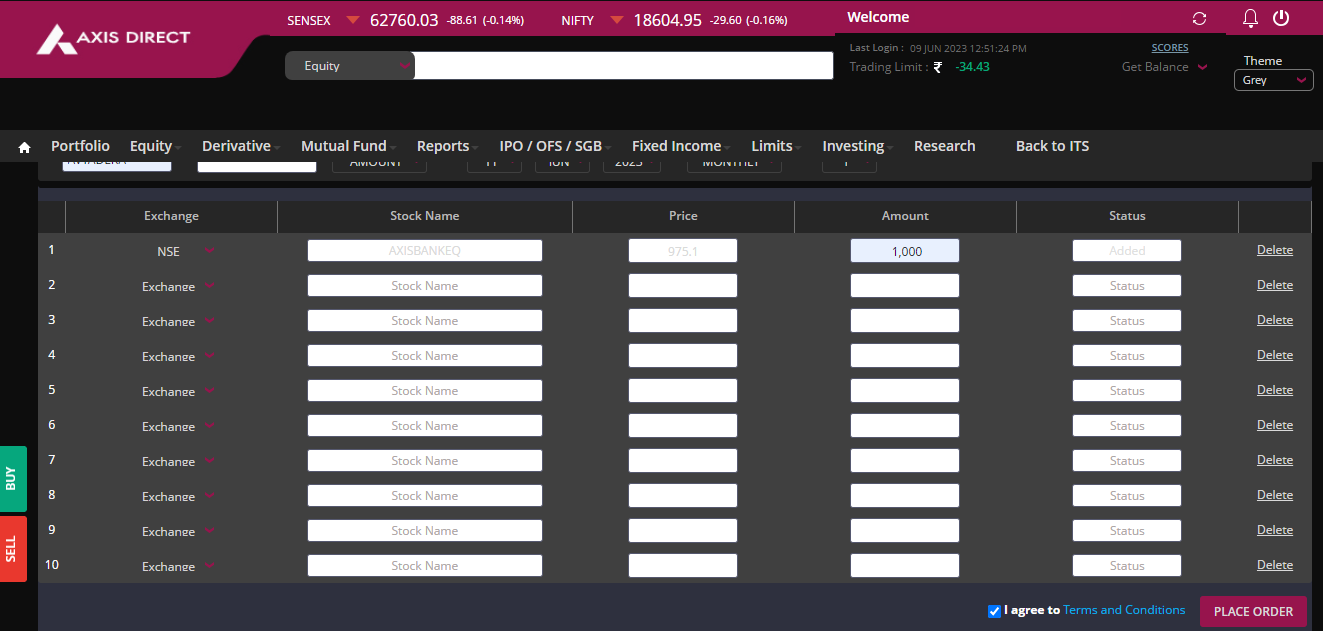The height and width of the screenshot is (631, 1323).
Task: Click the Stock Name field in row 4
Action: 425,356
